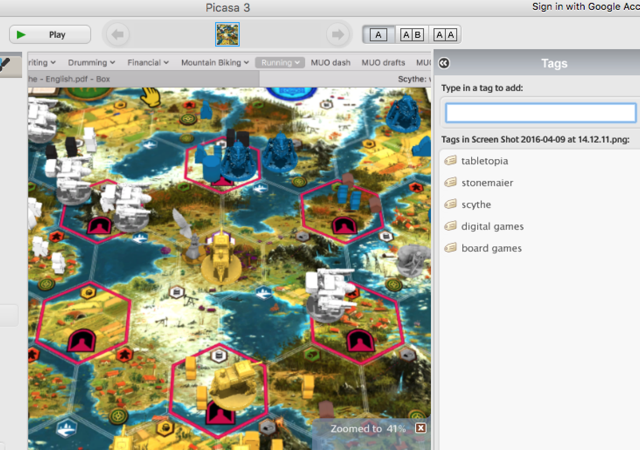Select the board game thumbnail in the filmstrip
Viewport: 640px width, 450px height.
(x=227, y=35)
